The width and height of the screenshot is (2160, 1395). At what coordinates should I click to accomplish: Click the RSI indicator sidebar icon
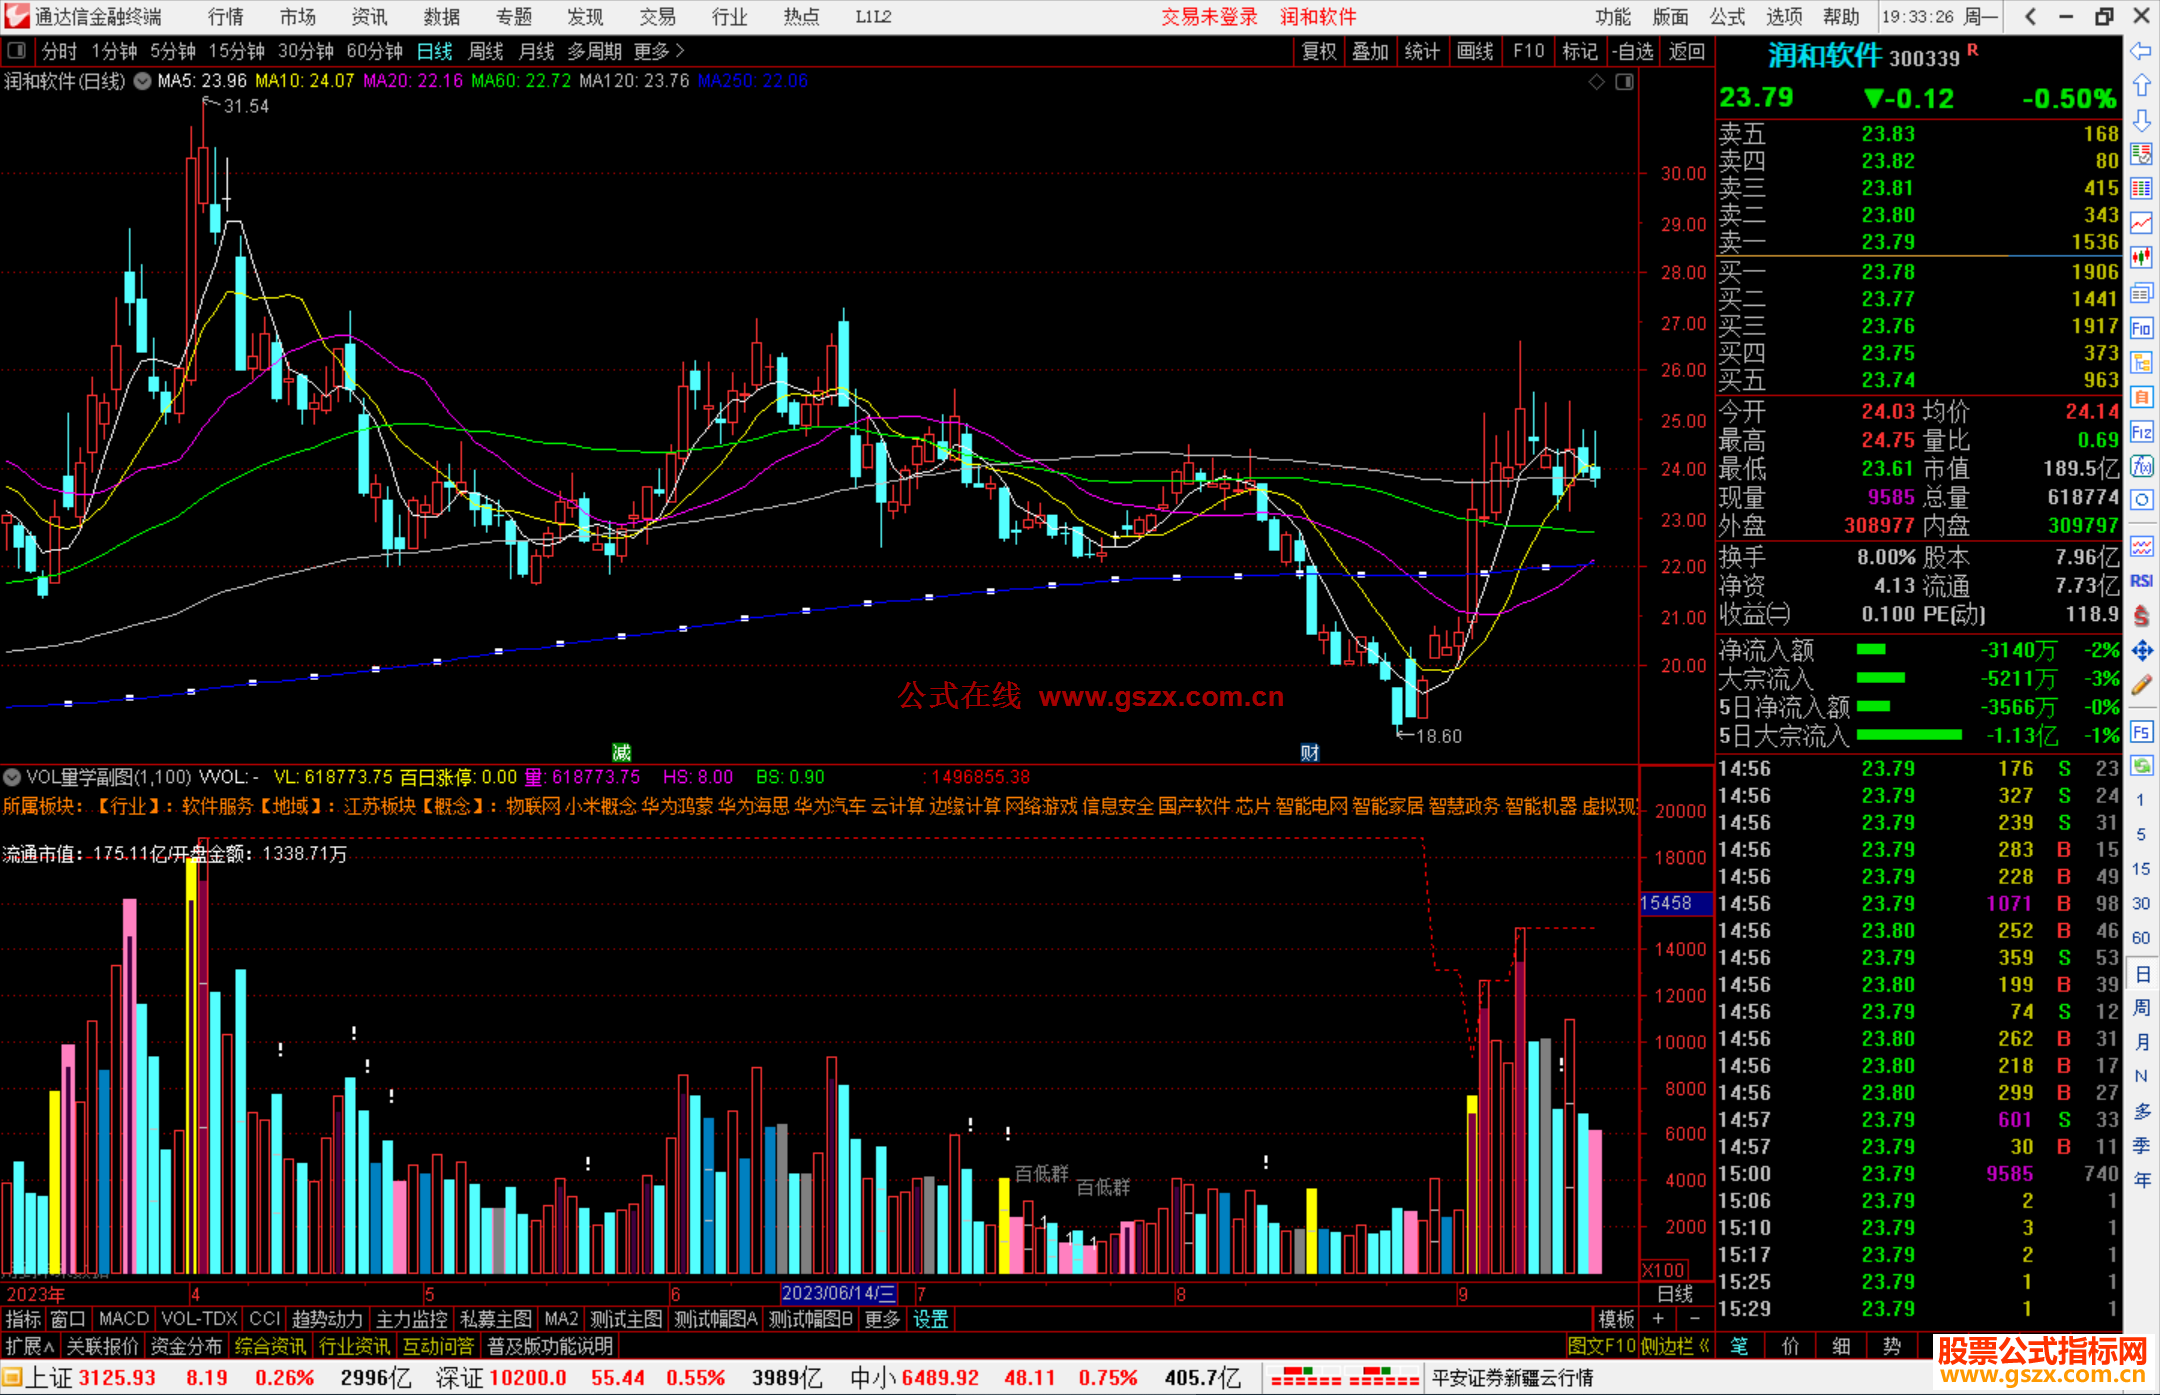tap(2141, 581)
